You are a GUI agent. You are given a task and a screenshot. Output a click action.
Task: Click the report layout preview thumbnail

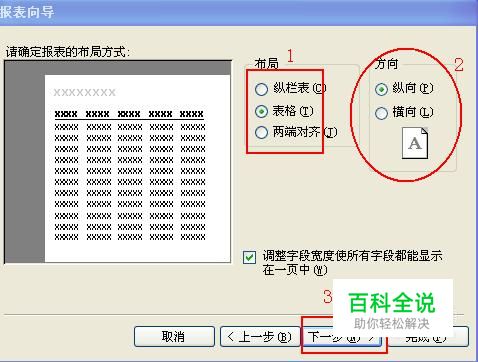[118, 162]
